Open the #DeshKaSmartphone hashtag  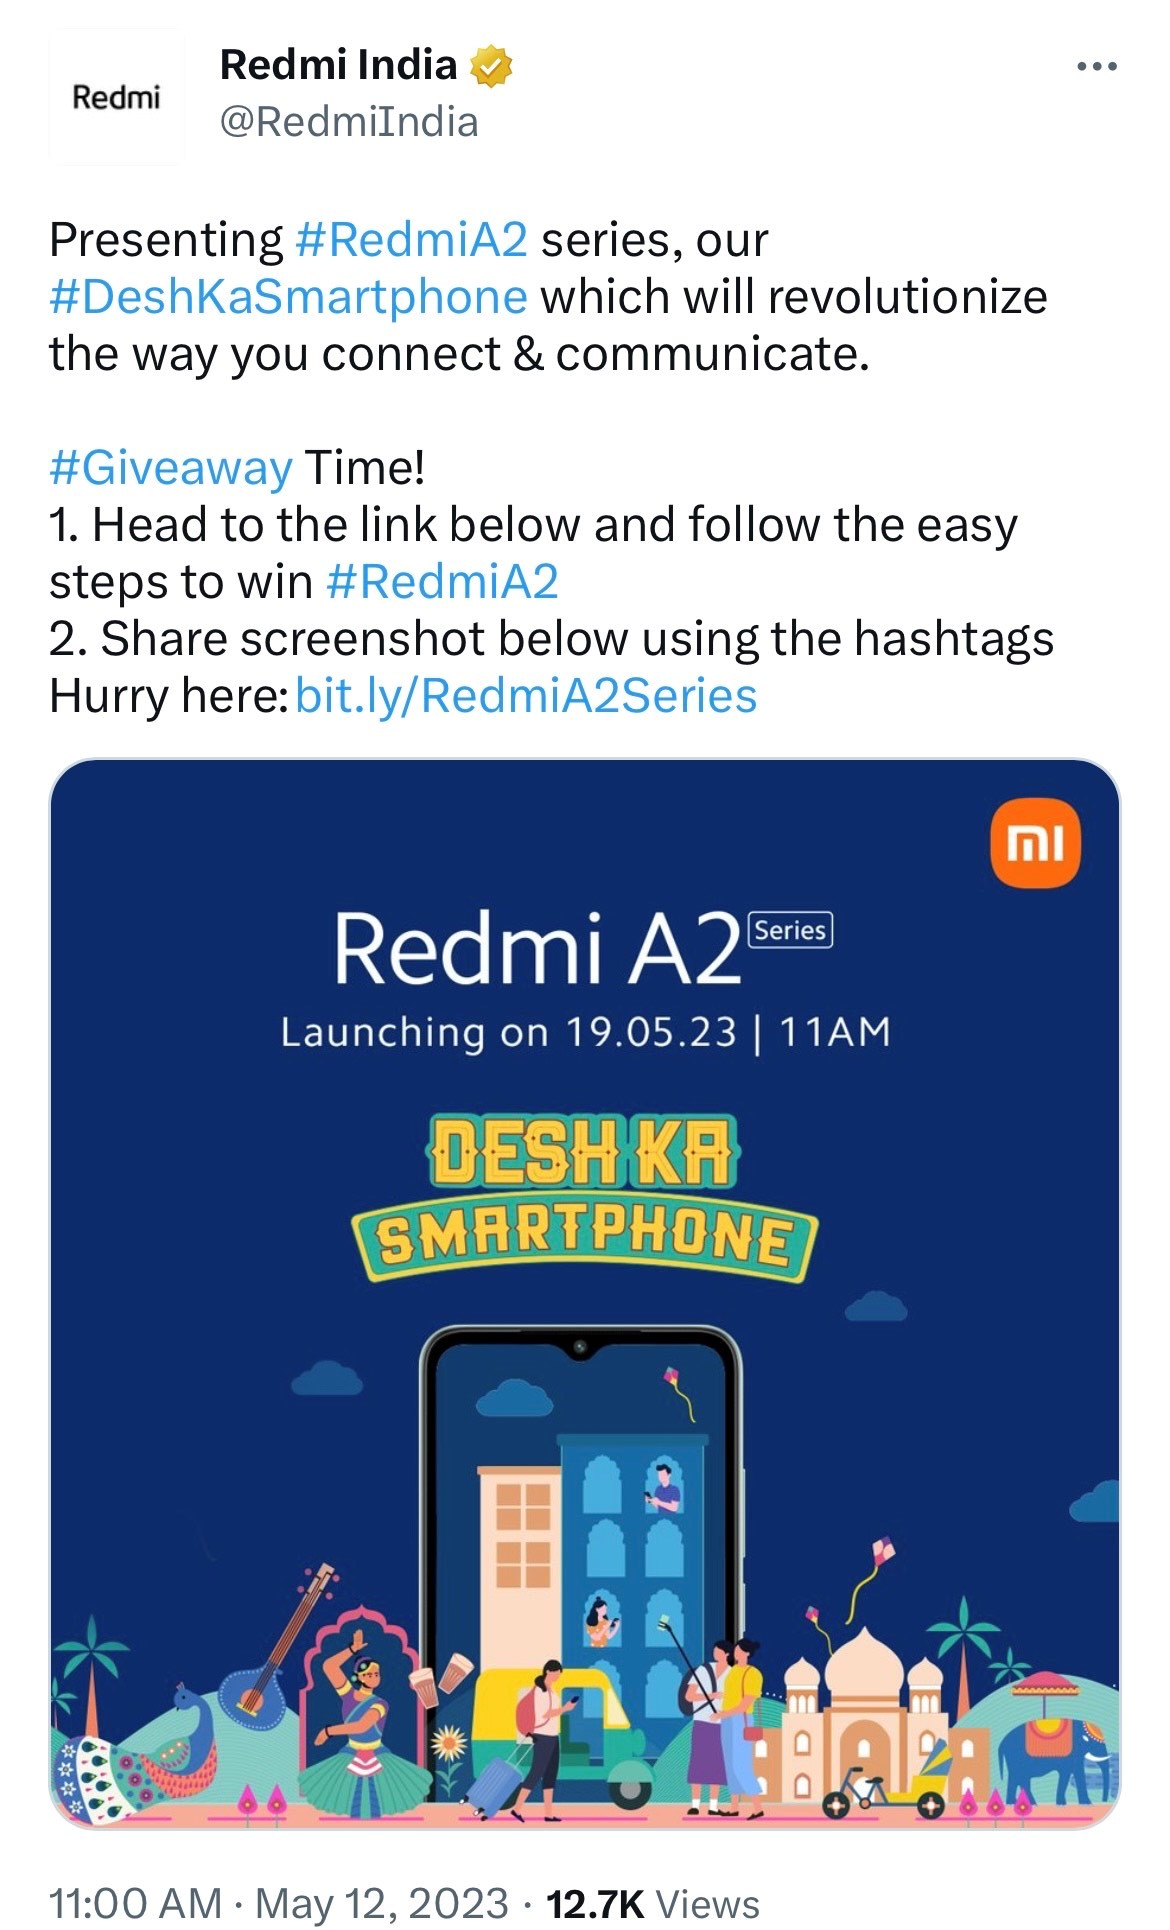288,297
